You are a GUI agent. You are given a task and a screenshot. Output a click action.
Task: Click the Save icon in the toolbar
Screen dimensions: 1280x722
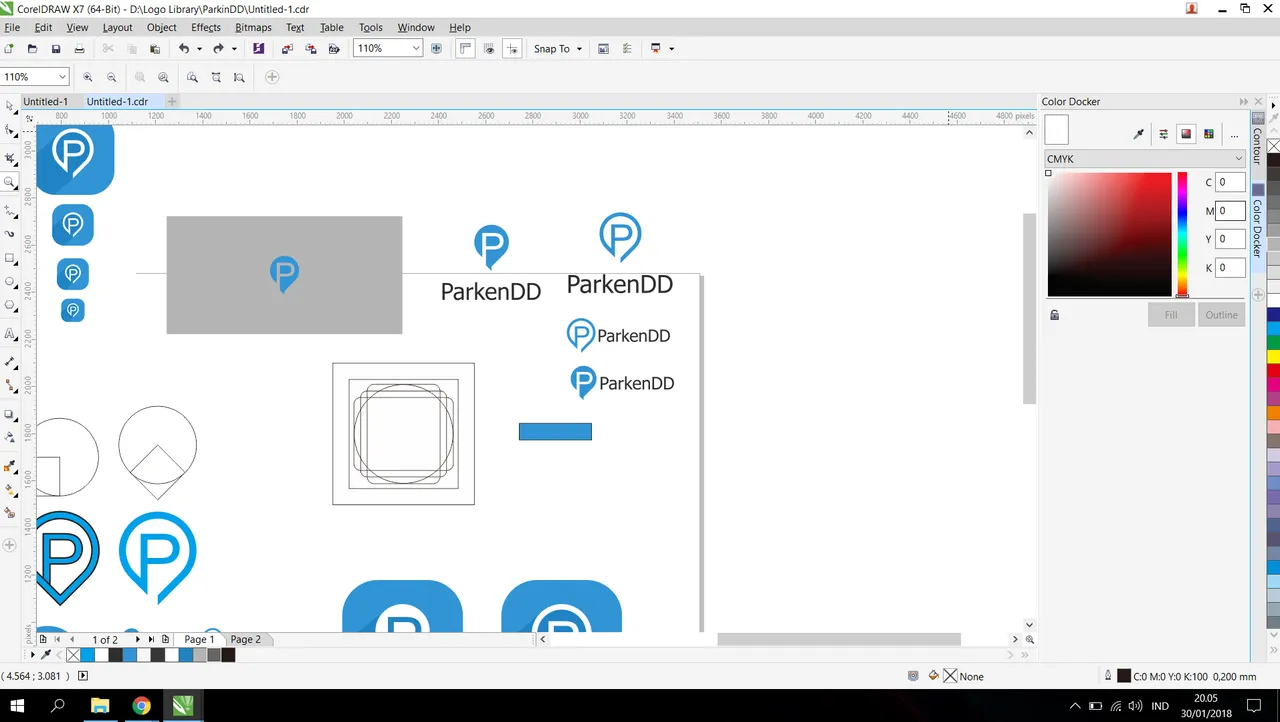[x=56, y=48]
